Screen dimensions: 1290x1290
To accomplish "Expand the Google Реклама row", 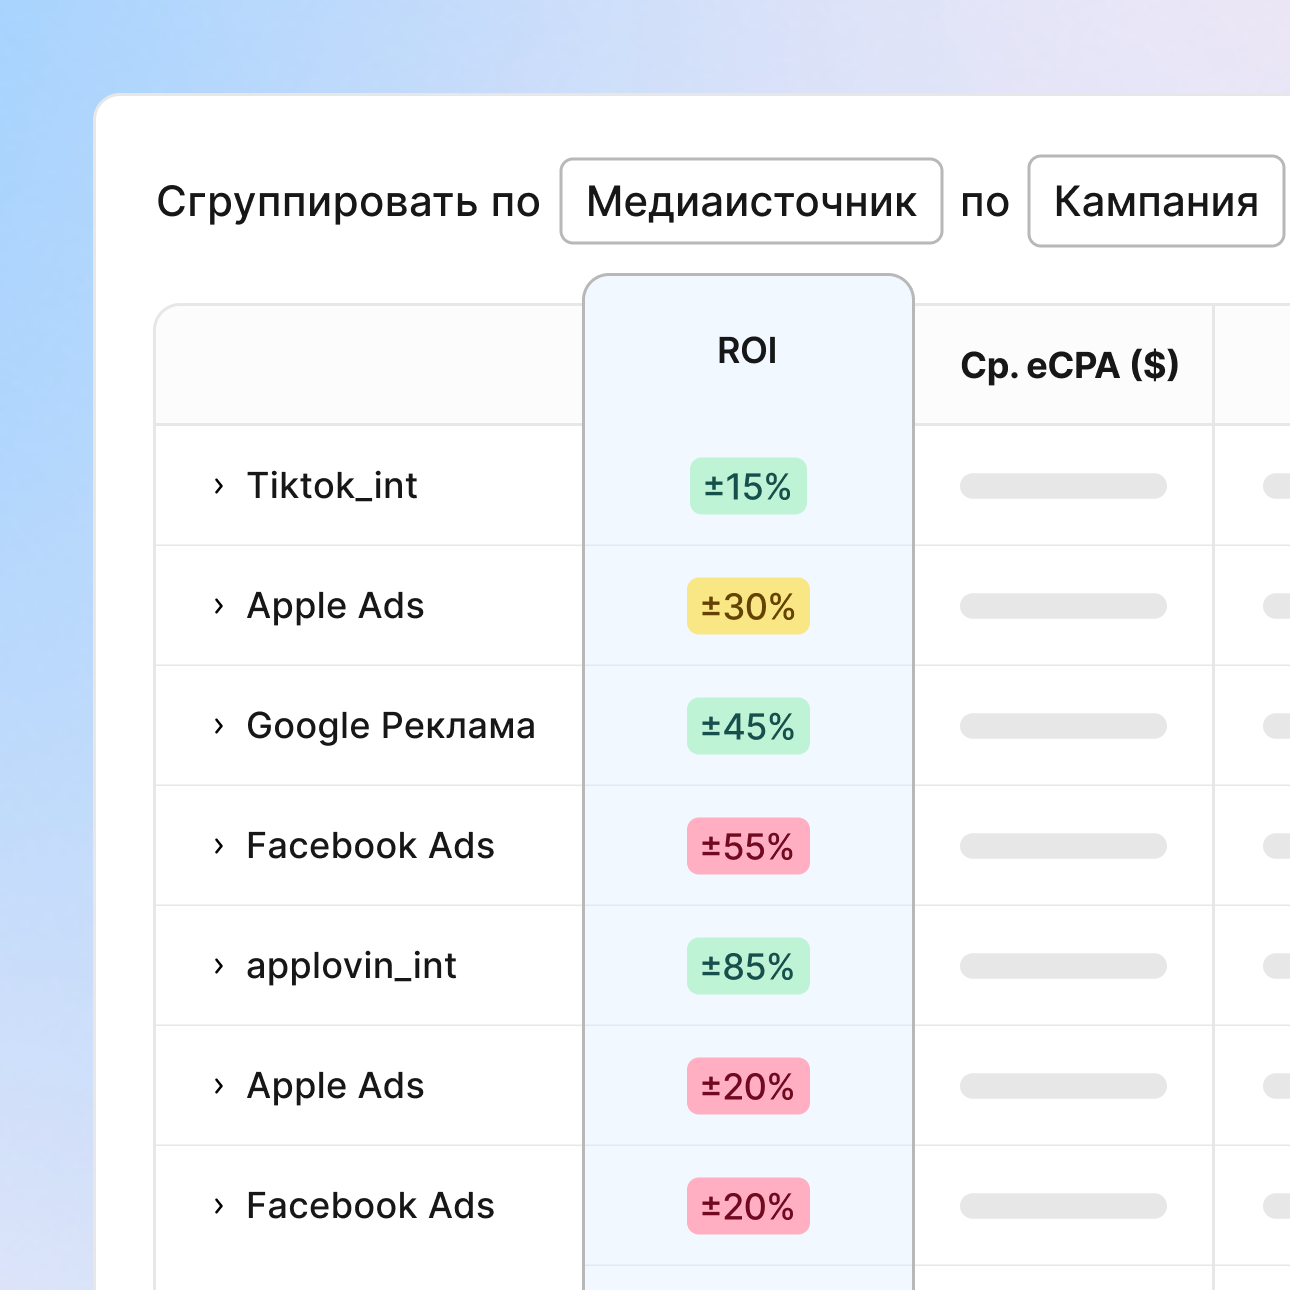I will [219, 726].
